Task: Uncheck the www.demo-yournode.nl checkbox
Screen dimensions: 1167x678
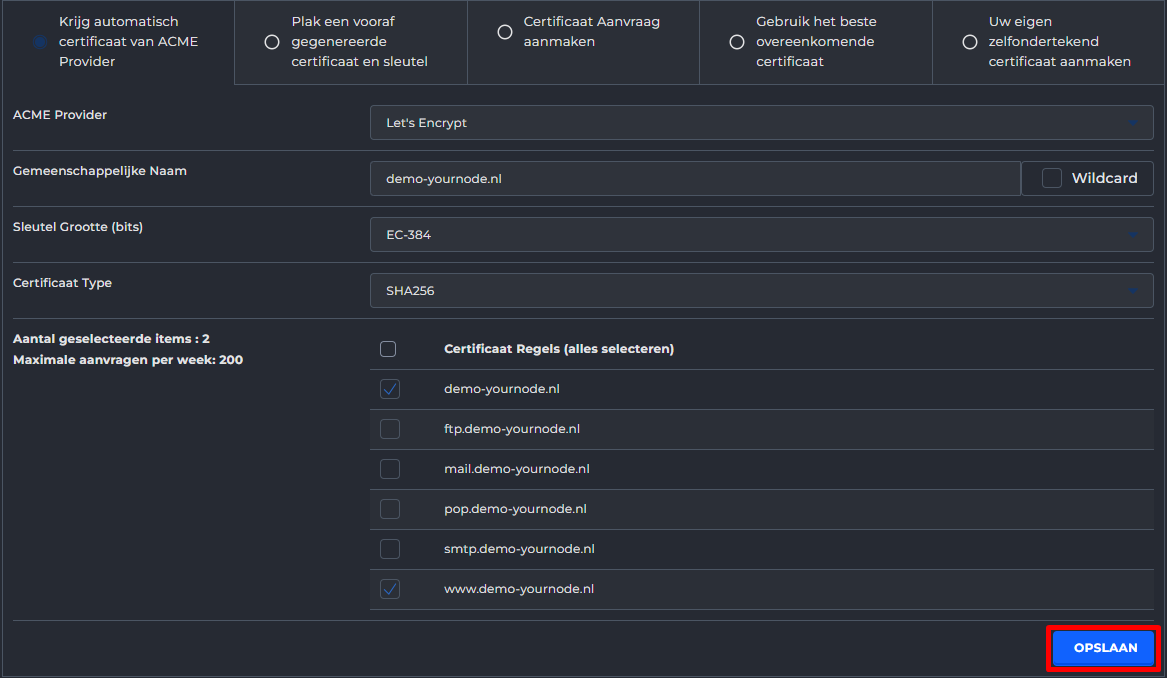Action: (390, 589)
